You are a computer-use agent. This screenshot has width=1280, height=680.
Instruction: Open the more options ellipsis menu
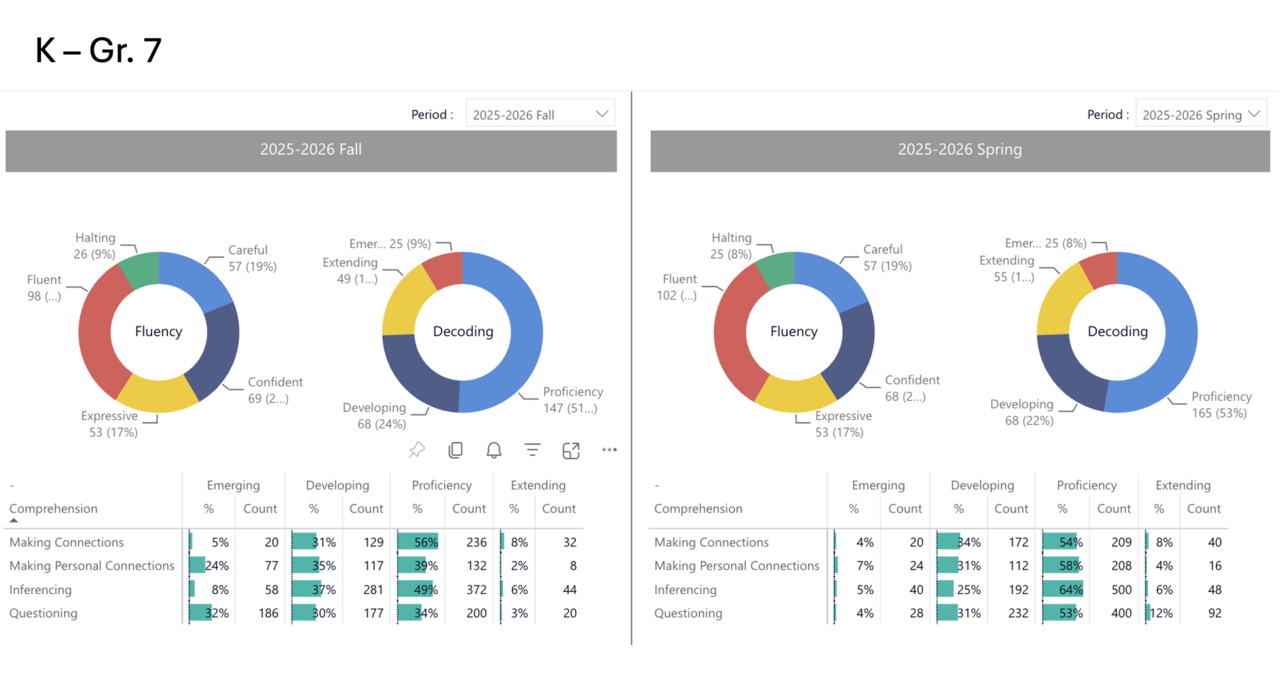point(609,450)
